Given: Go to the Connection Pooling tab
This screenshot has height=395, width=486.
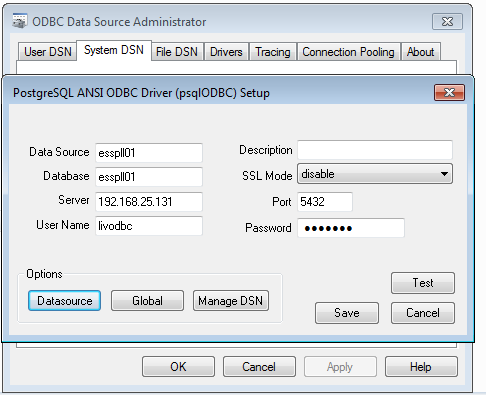Looking at the screenshot, I should coord(348,52).
